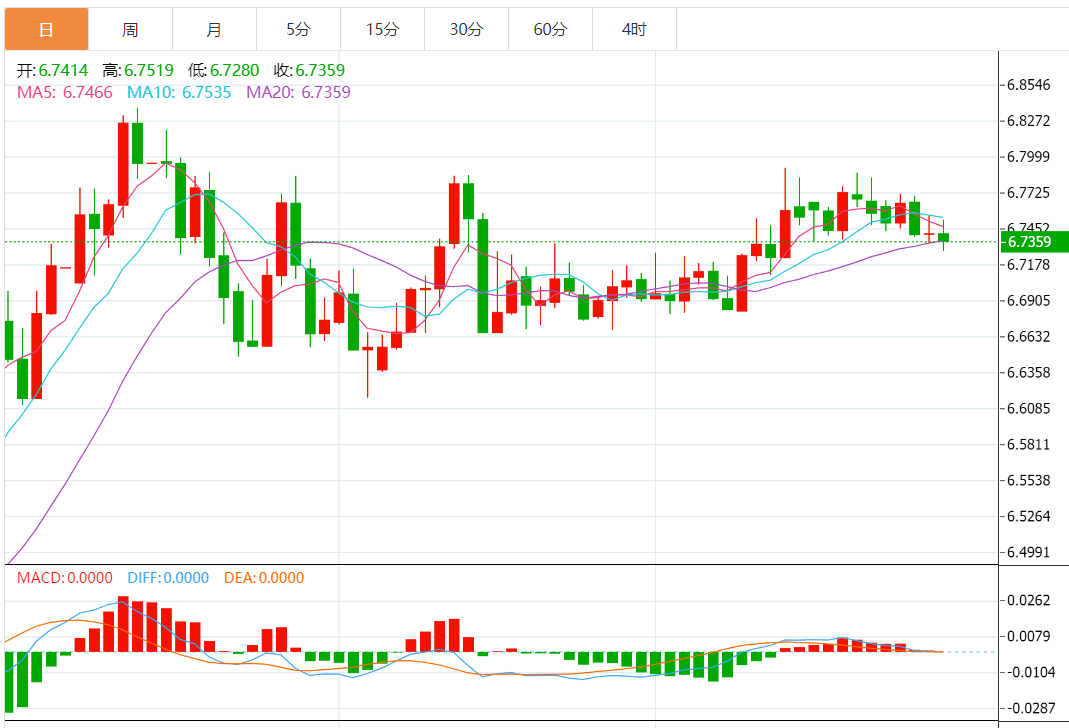Click the 6.6085 price axis label
The width and height of the screenshot is (1069, 728).
point(1028,408)
